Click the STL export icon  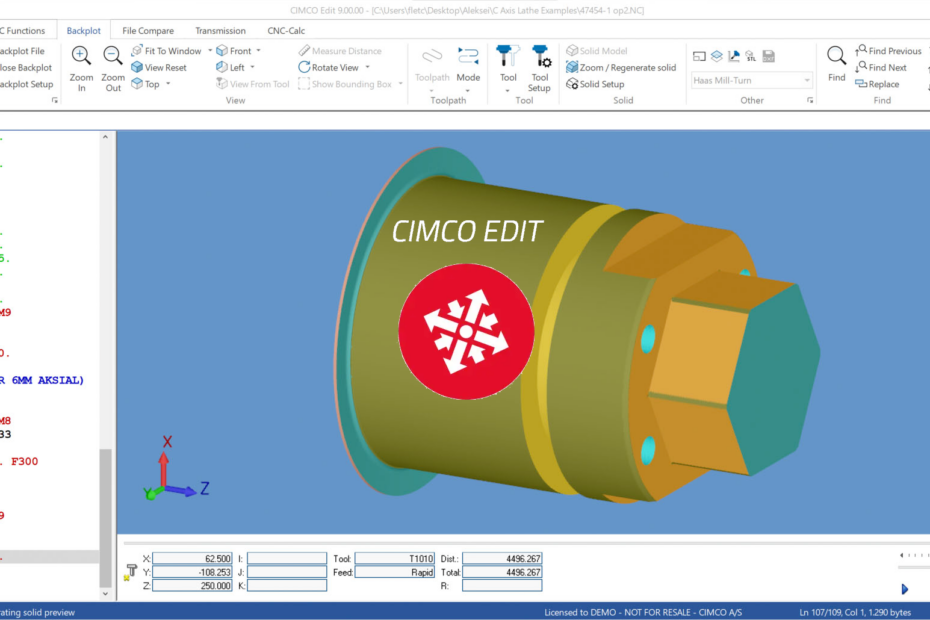pos(751,56)
